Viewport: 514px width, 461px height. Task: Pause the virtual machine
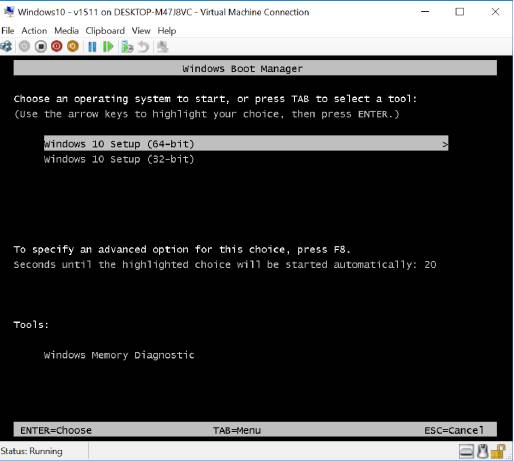tap(92, 47)
